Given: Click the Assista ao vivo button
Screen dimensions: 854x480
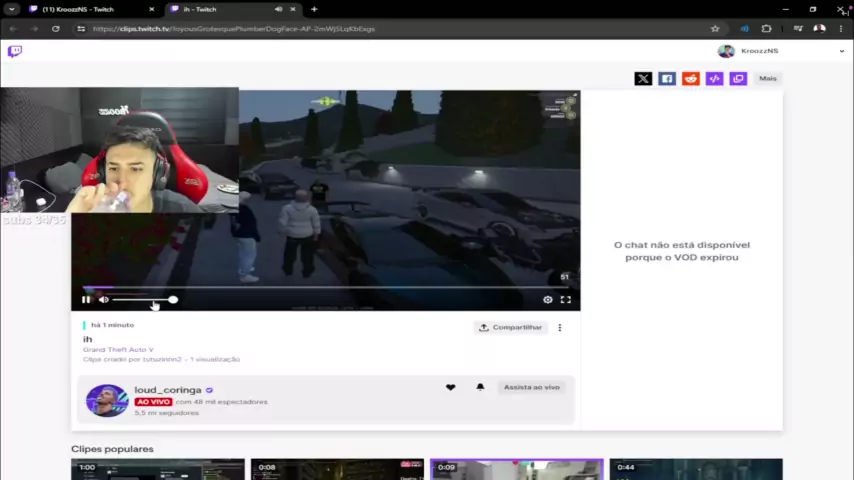Looking at the screenshot, I should click(x=531, y=387).
